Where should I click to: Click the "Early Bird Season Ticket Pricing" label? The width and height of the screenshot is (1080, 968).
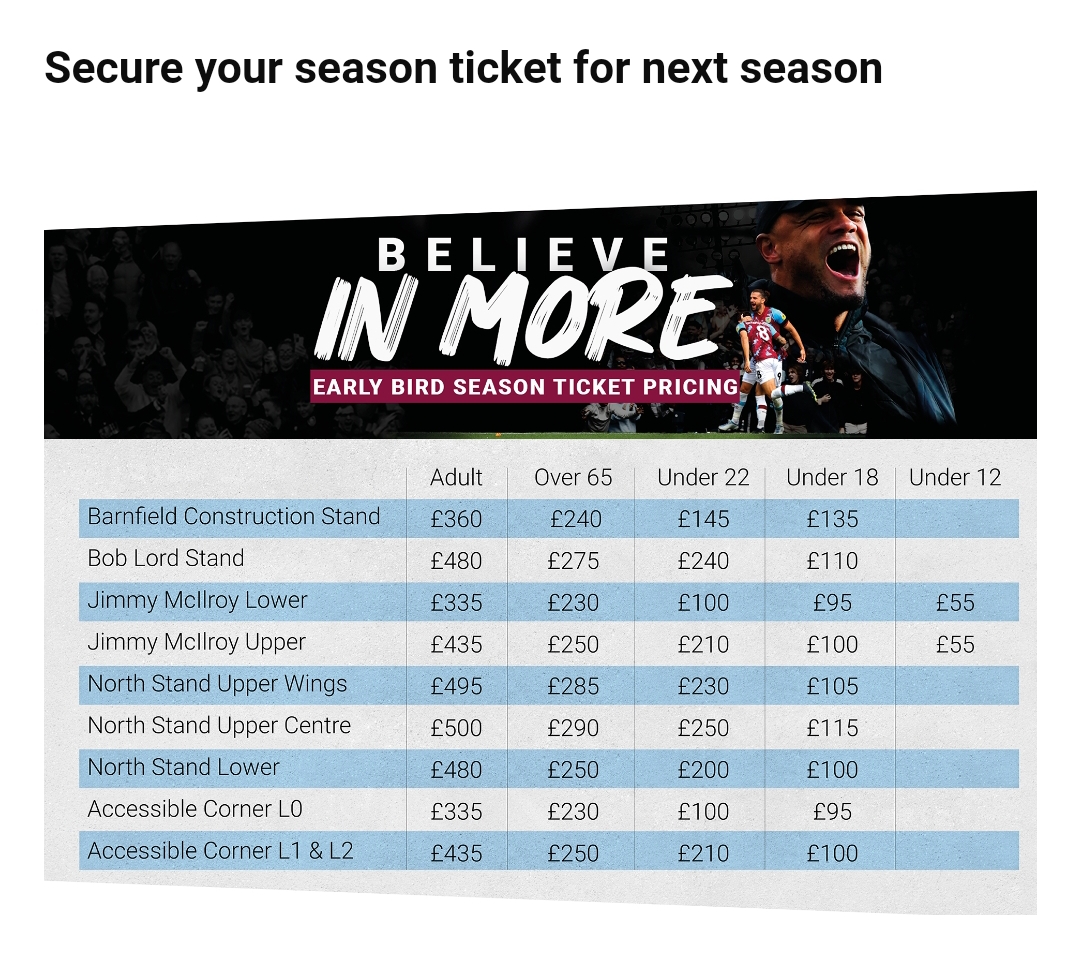pos(525,387)
